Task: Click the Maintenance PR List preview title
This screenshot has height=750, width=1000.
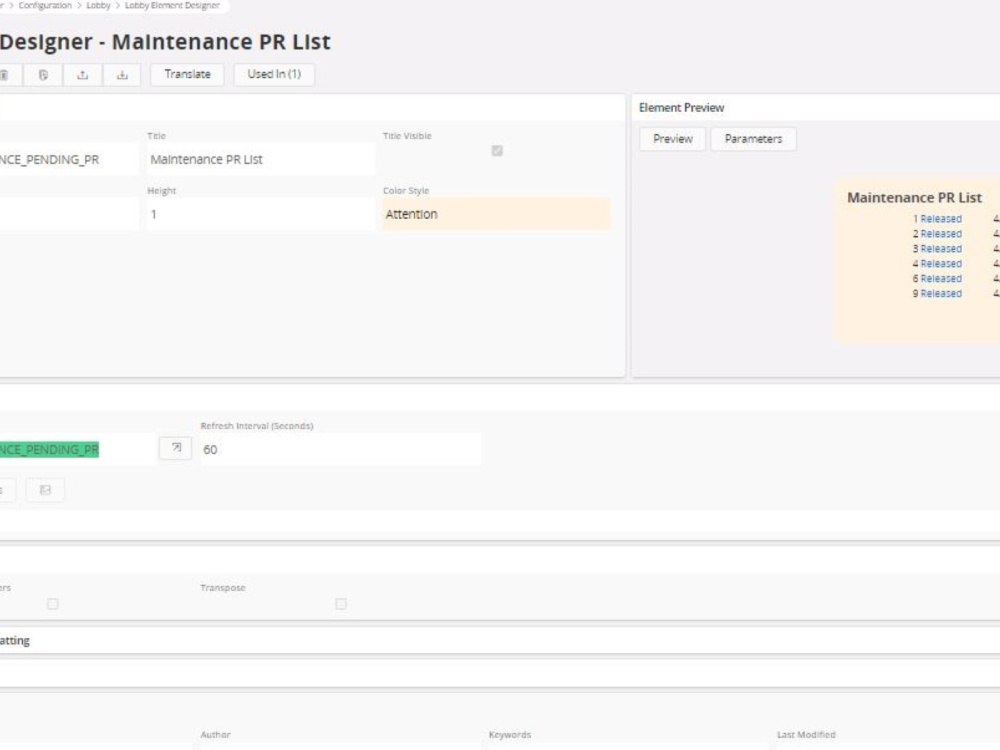Action: point(914,198)
